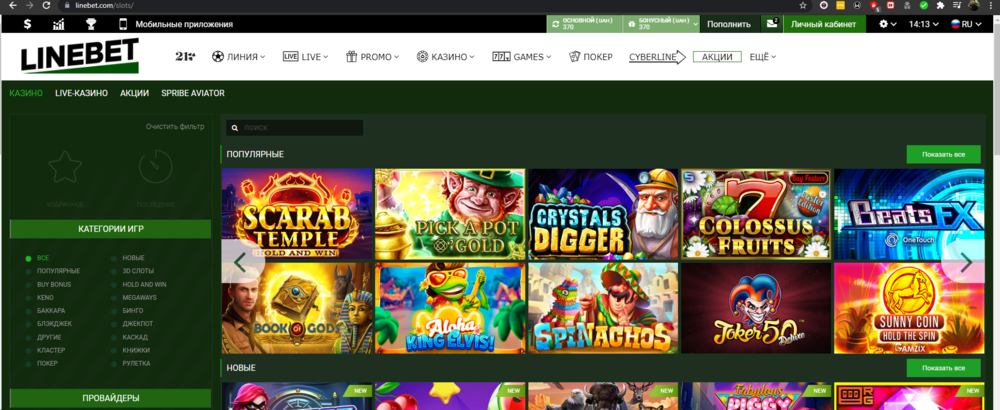
Task: Open the SPRIBE AVIATOR tab
Action: coord(193,93)
